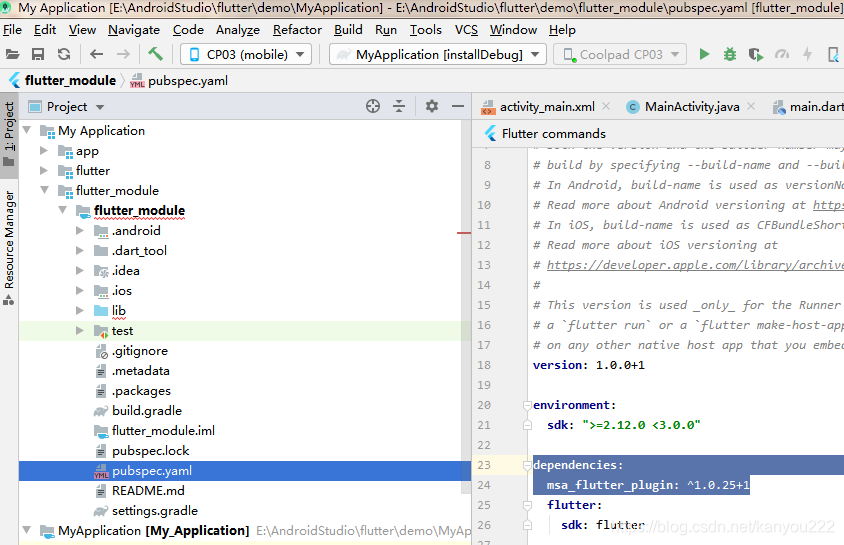This screenshot has width=844, height=545.
Task: Select pubspec.lock in the project tree
Action: coord(151,451)
